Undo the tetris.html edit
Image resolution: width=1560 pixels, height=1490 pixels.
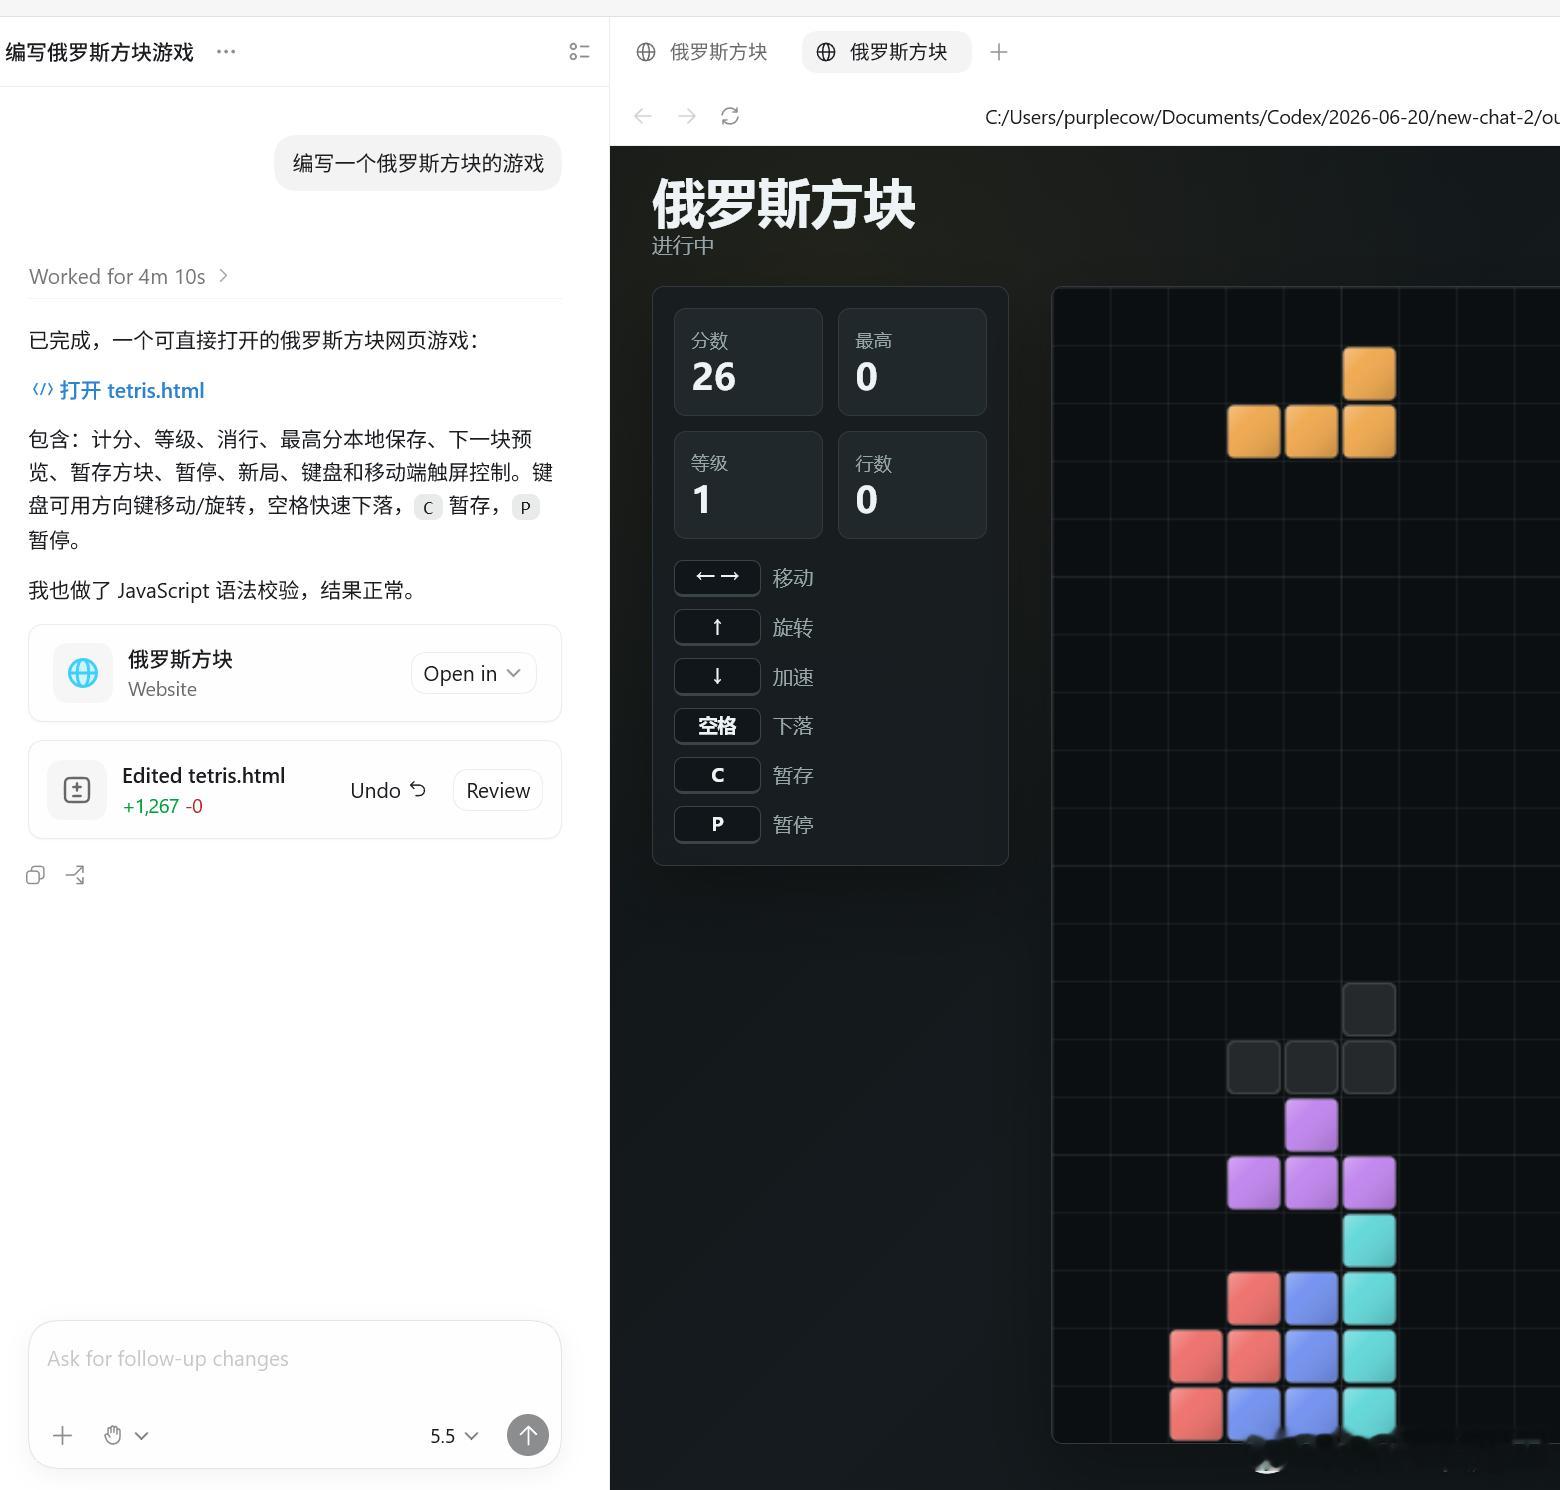pos(388,790)
